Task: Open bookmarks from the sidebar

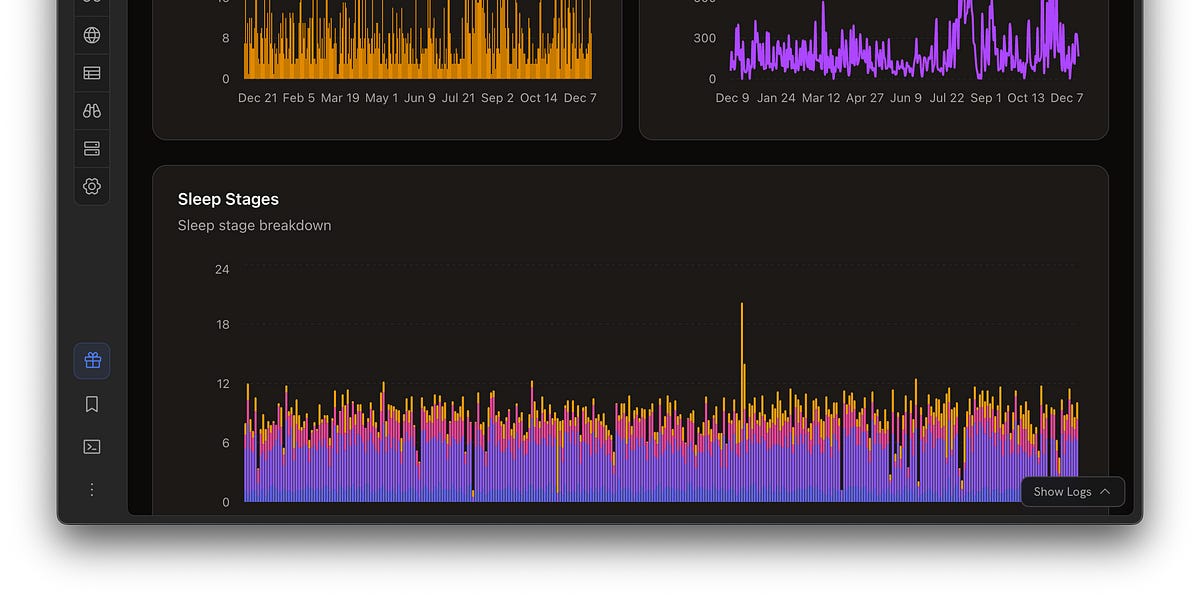Action: click(x=91, y=404)
